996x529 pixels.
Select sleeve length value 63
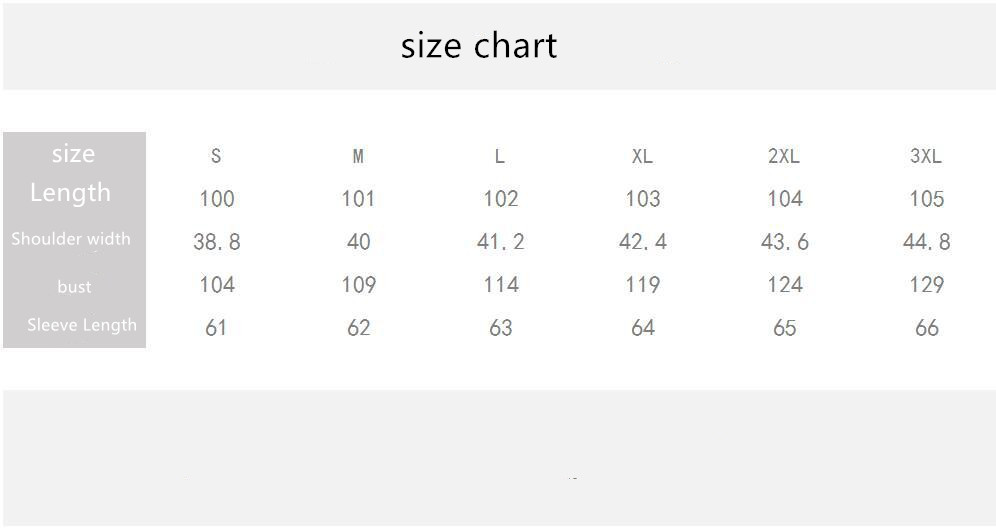[x=500, y=328]
